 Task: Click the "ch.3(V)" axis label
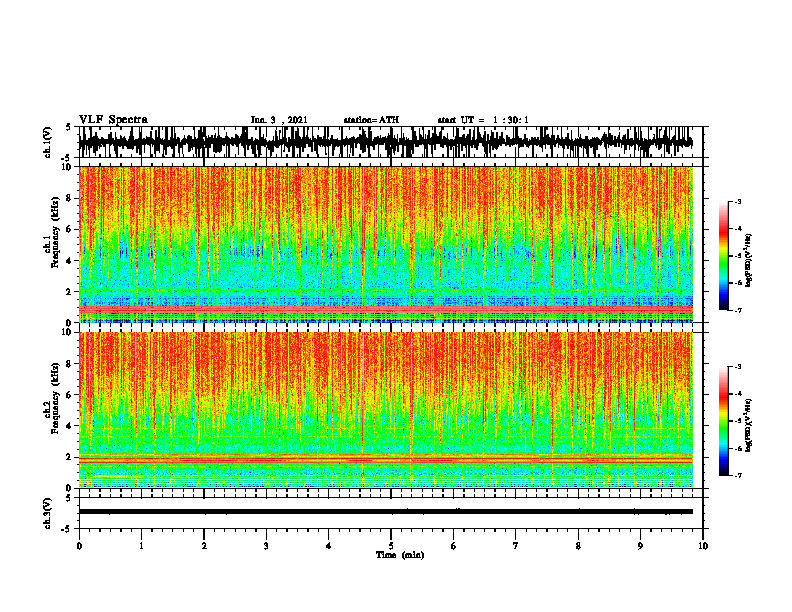48,514
